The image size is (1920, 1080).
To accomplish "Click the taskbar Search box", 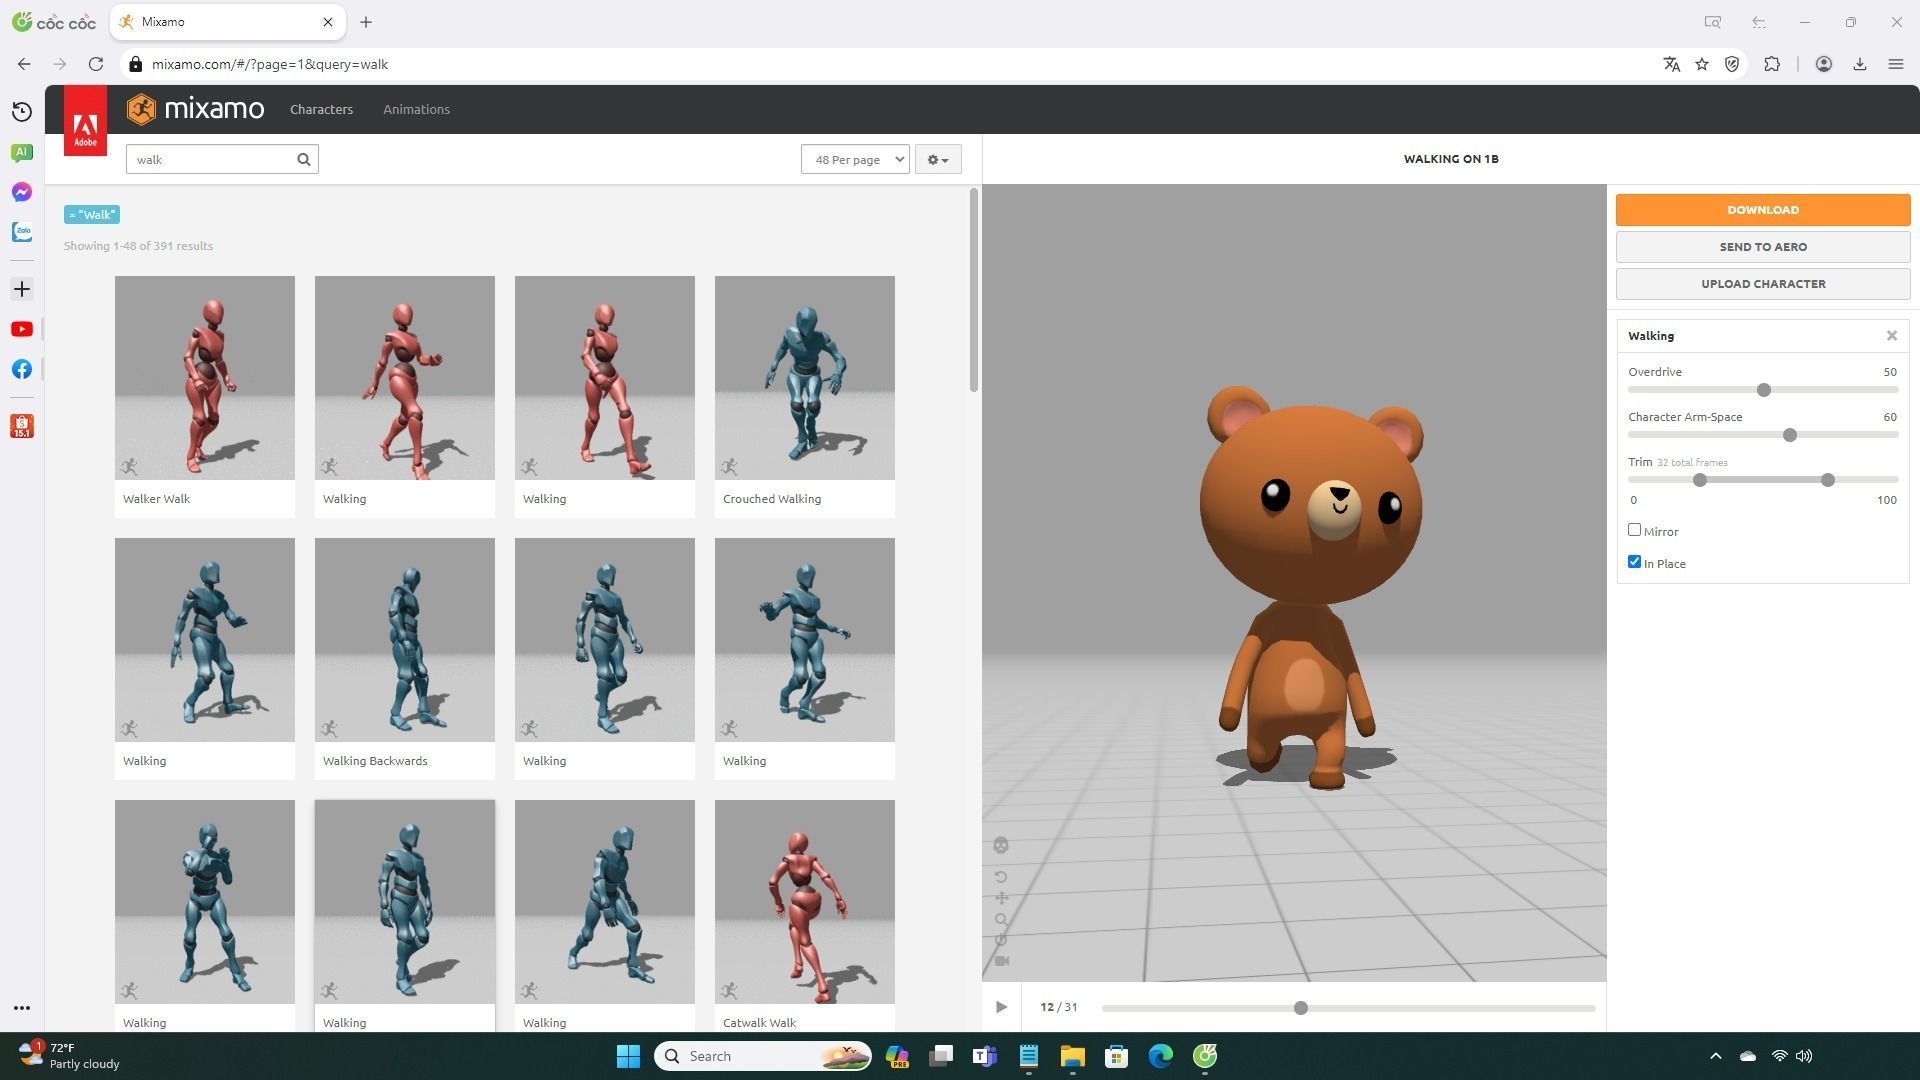I will click(x=763, y=1056).
